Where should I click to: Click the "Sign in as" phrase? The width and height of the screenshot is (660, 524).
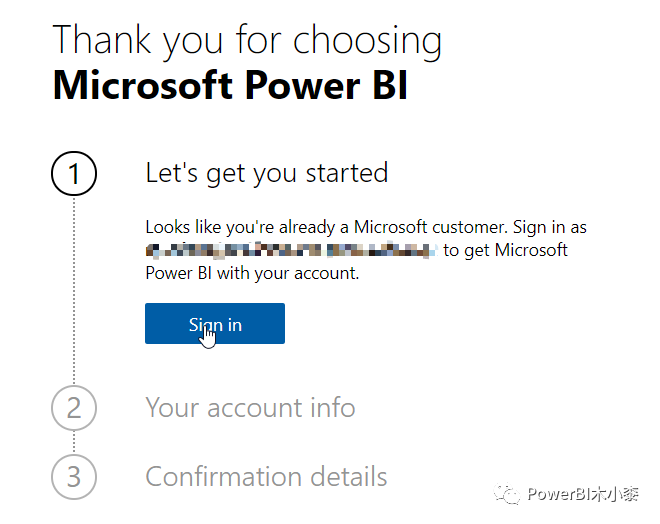click(550, 228)
